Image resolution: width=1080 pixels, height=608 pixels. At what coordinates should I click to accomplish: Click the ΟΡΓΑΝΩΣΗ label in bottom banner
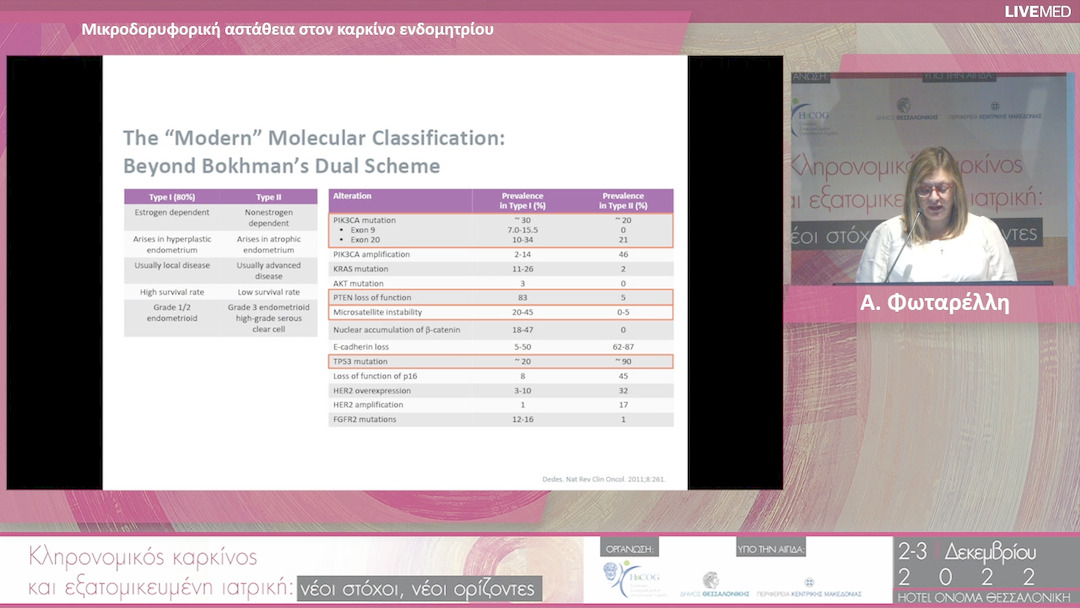click(x=630, y=549)
